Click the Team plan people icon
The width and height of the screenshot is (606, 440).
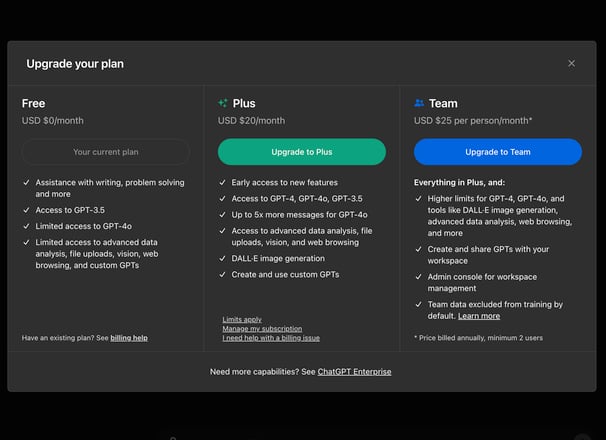(419, 103)
